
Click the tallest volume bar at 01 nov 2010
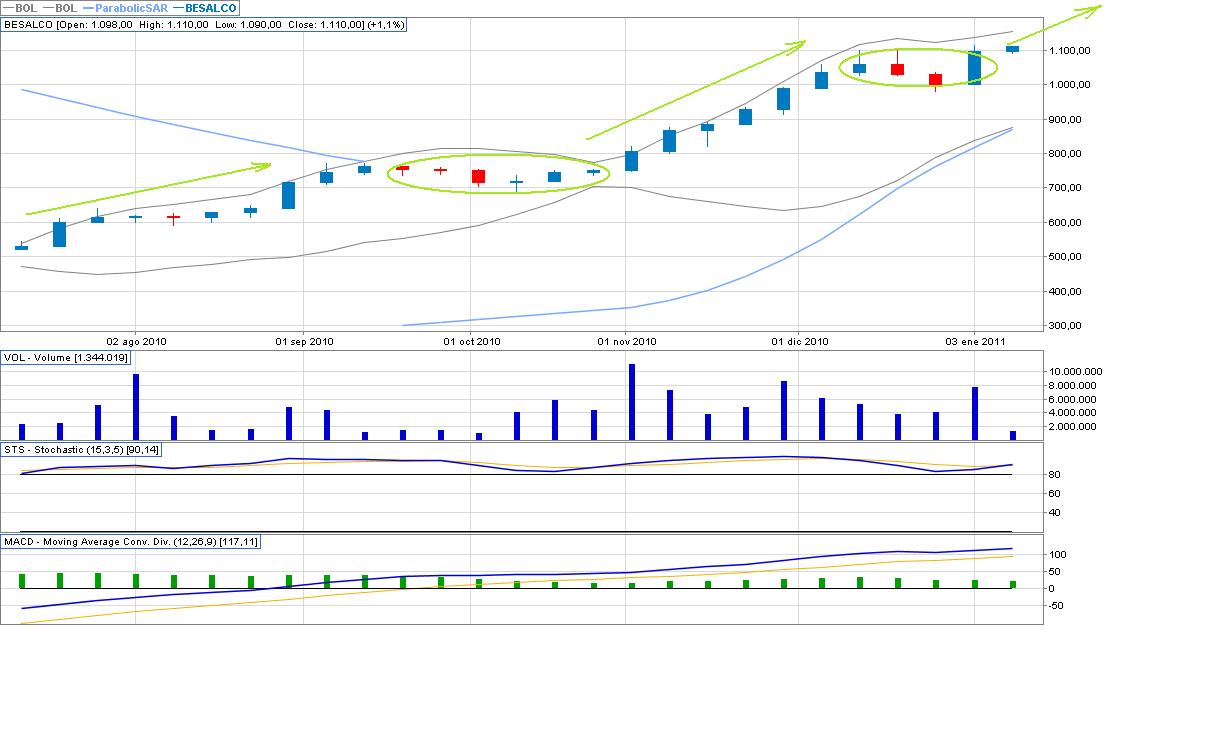632,402
